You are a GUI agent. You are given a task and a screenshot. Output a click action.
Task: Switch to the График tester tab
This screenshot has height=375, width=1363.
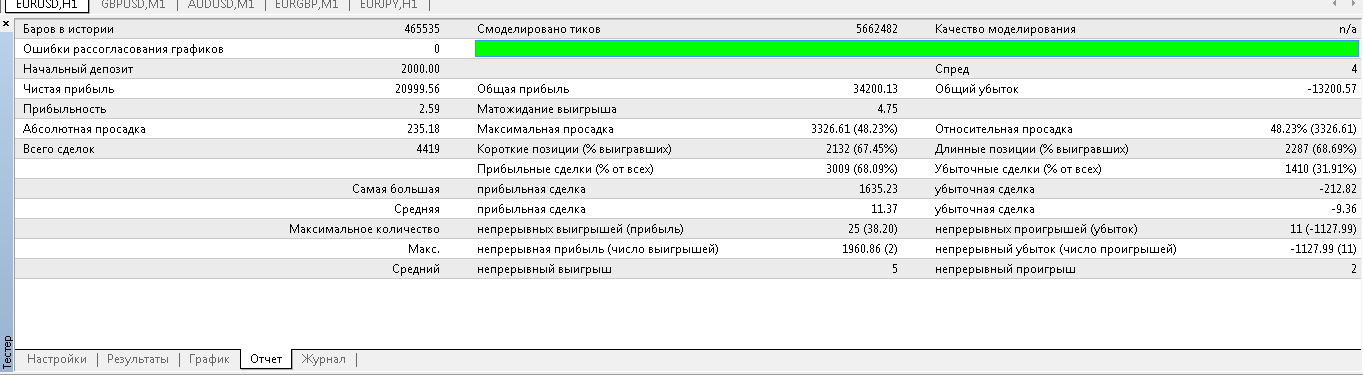tap(209, 359)
